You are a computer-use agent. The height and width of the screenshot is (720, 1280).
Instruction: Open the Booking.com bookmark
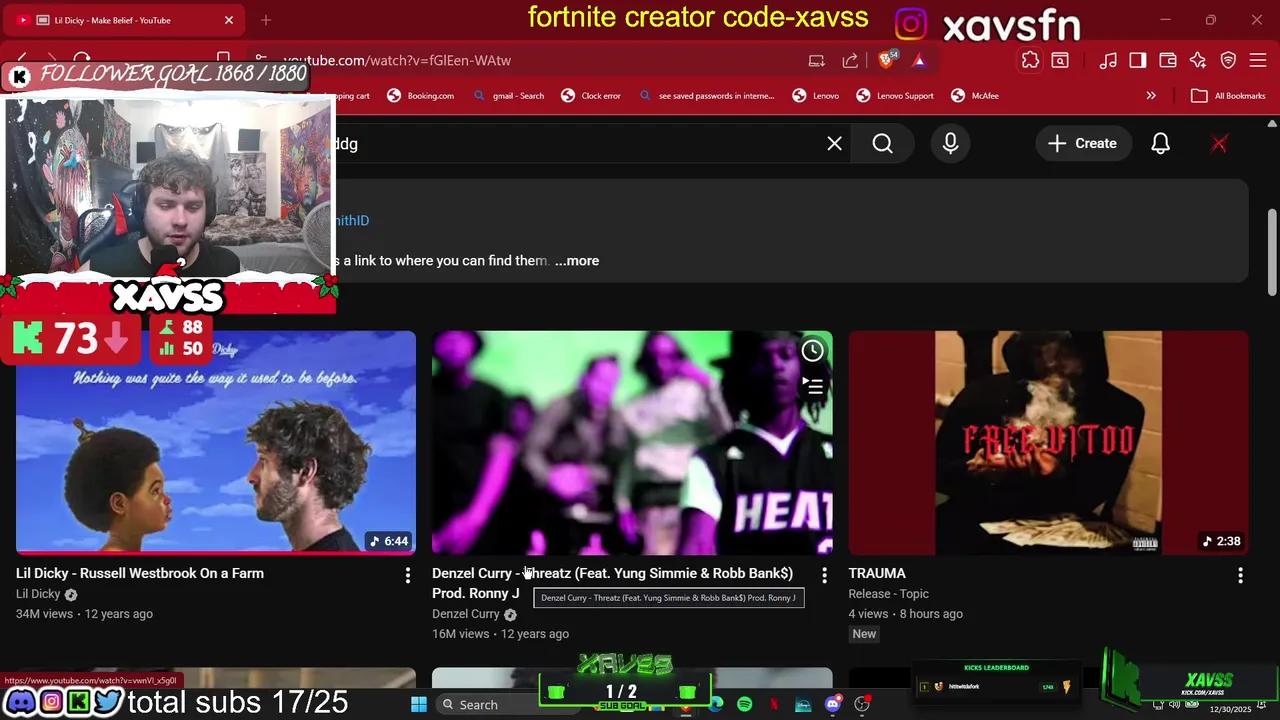tap(421, 96)
